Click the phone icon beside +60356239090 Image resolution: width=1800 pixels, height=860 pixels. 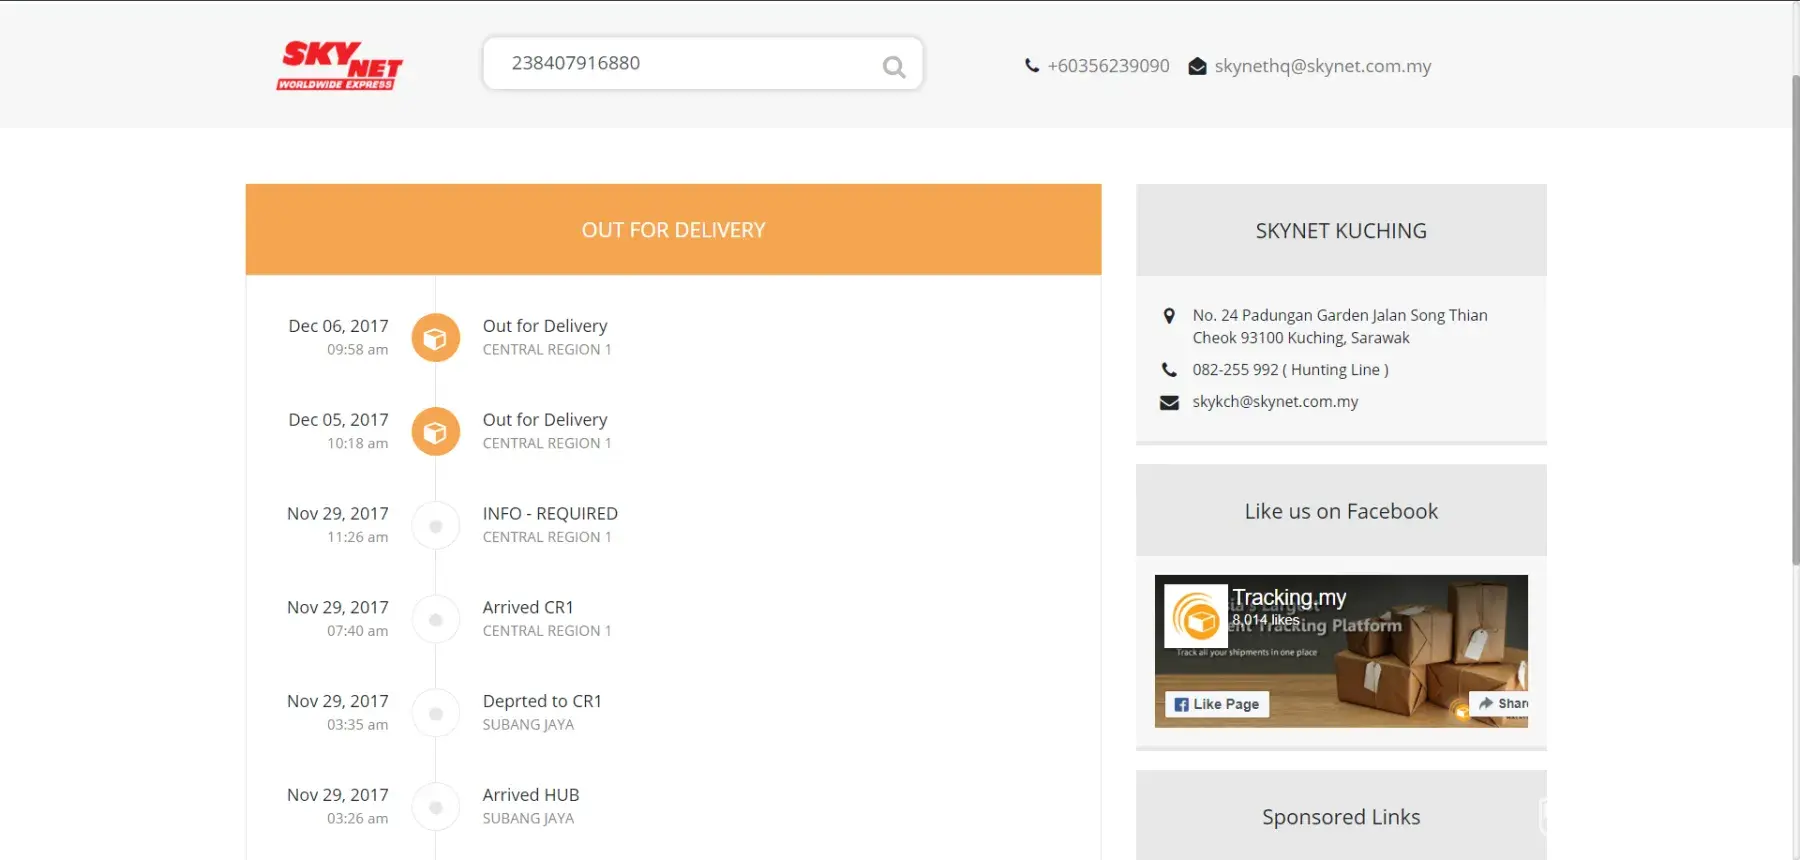pos(1032,66)
